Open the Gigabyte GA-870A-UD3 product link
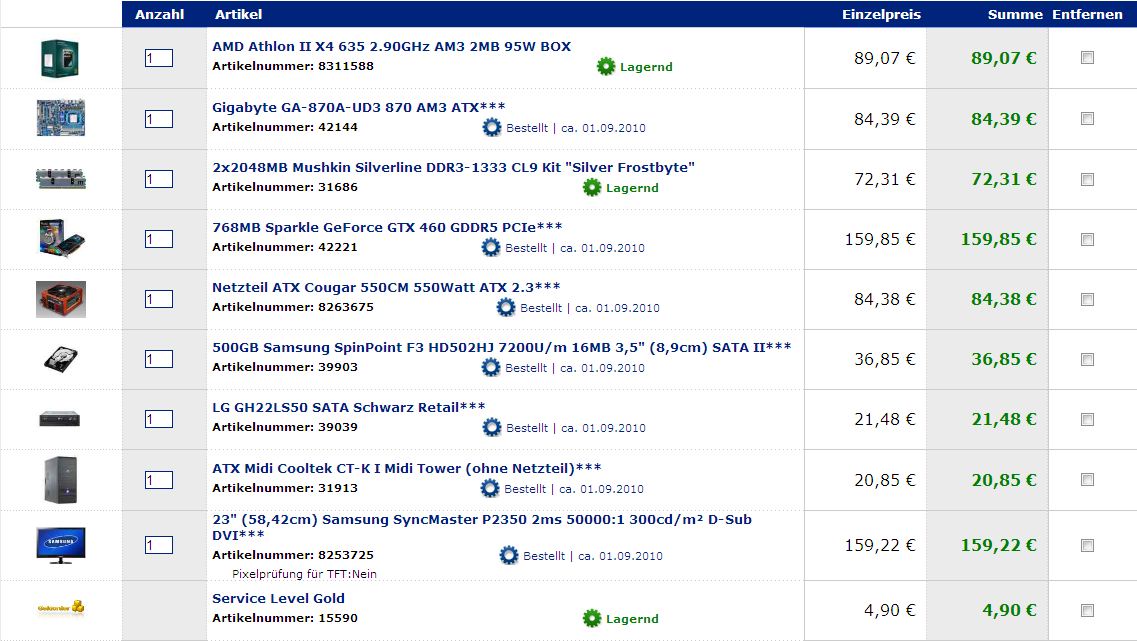Image resolution: width=1137 pixels, height=641 pixels. coord(358,107)
